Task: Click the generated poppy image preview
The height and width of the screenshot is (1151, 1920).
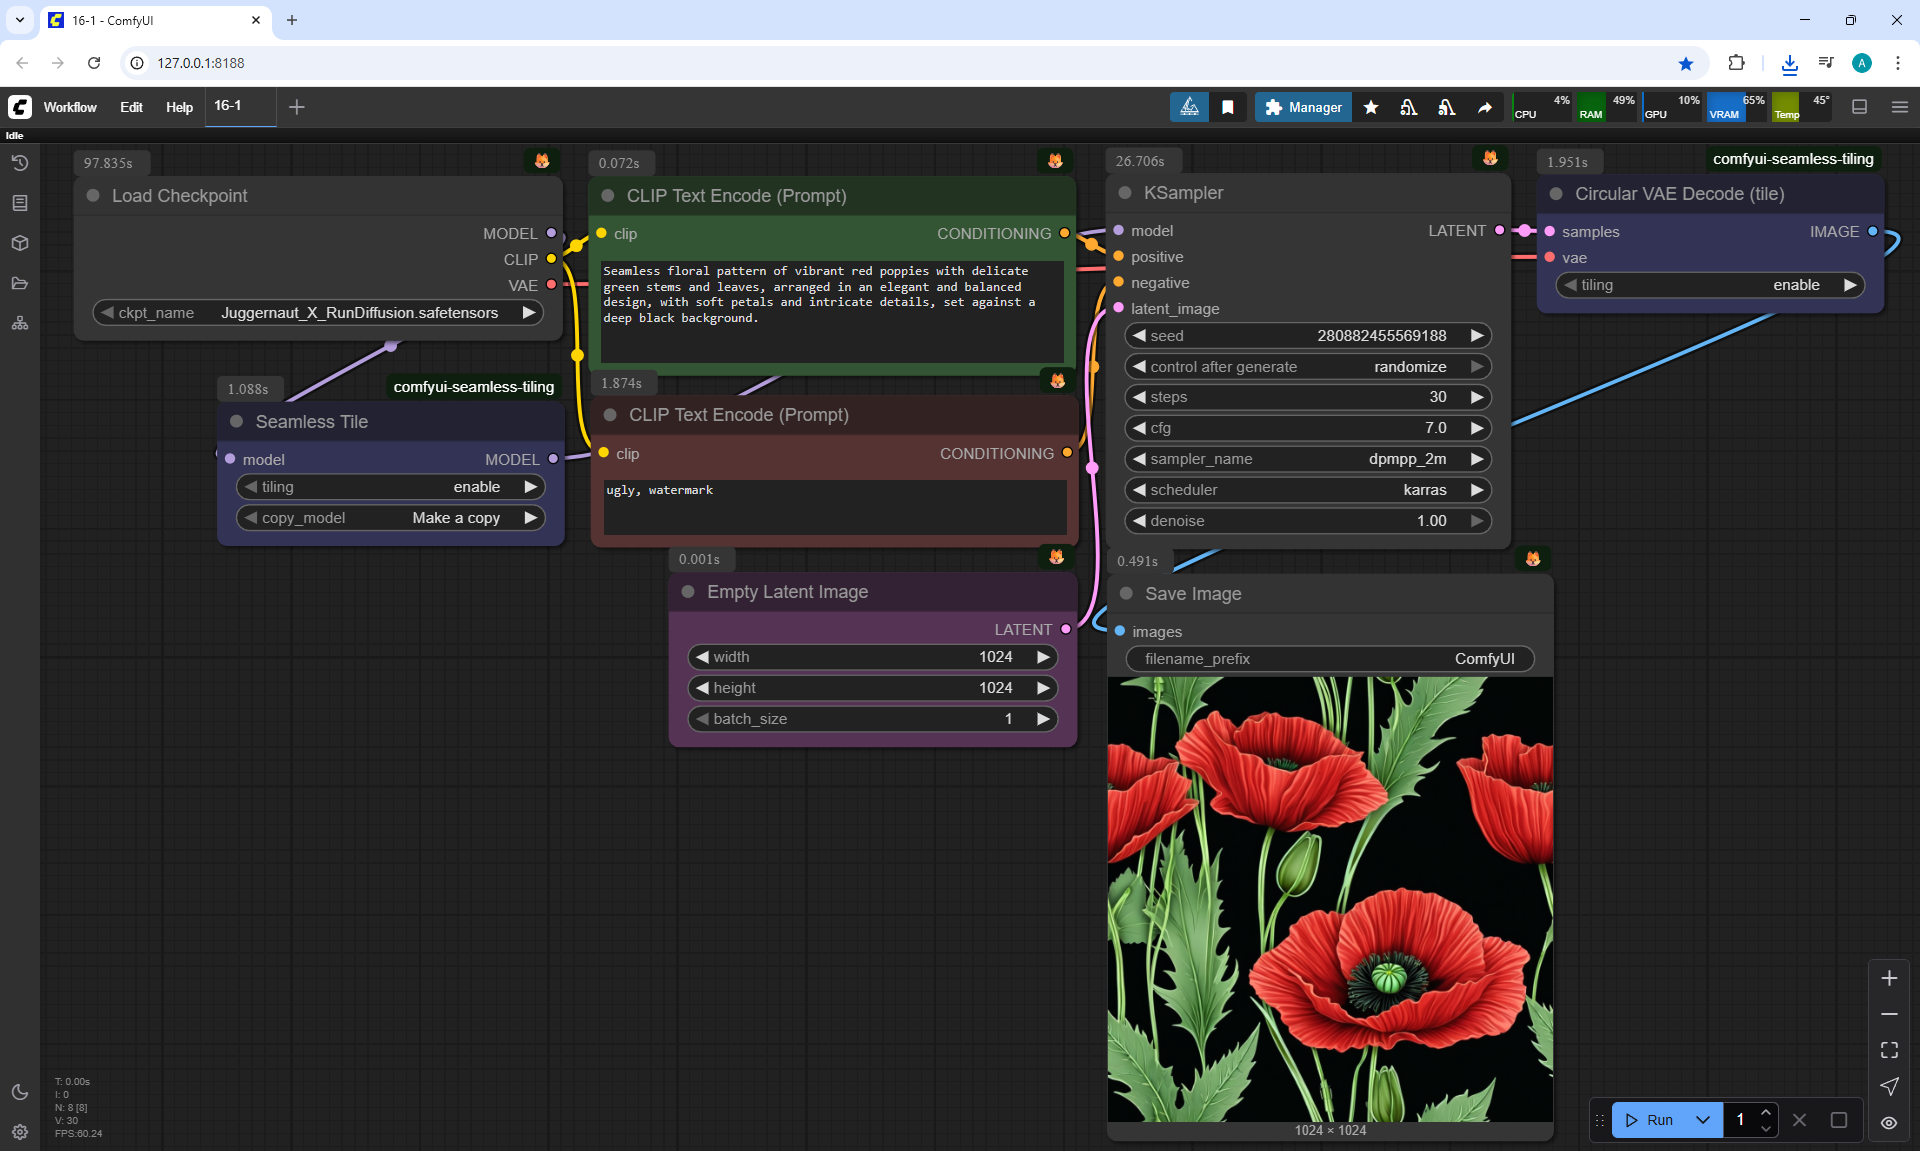Action: 1330,899
